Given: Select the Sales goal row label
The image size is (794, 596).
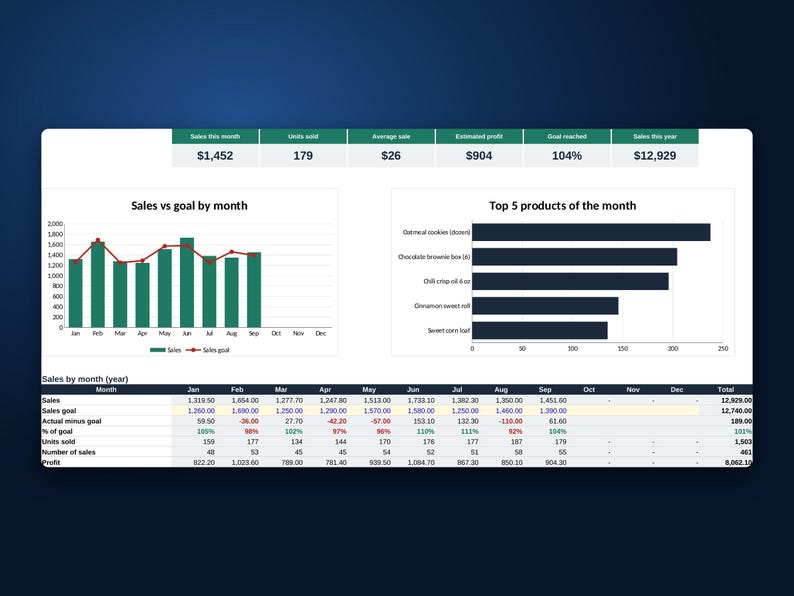Looking at the screenshot, I should (59, 411).
